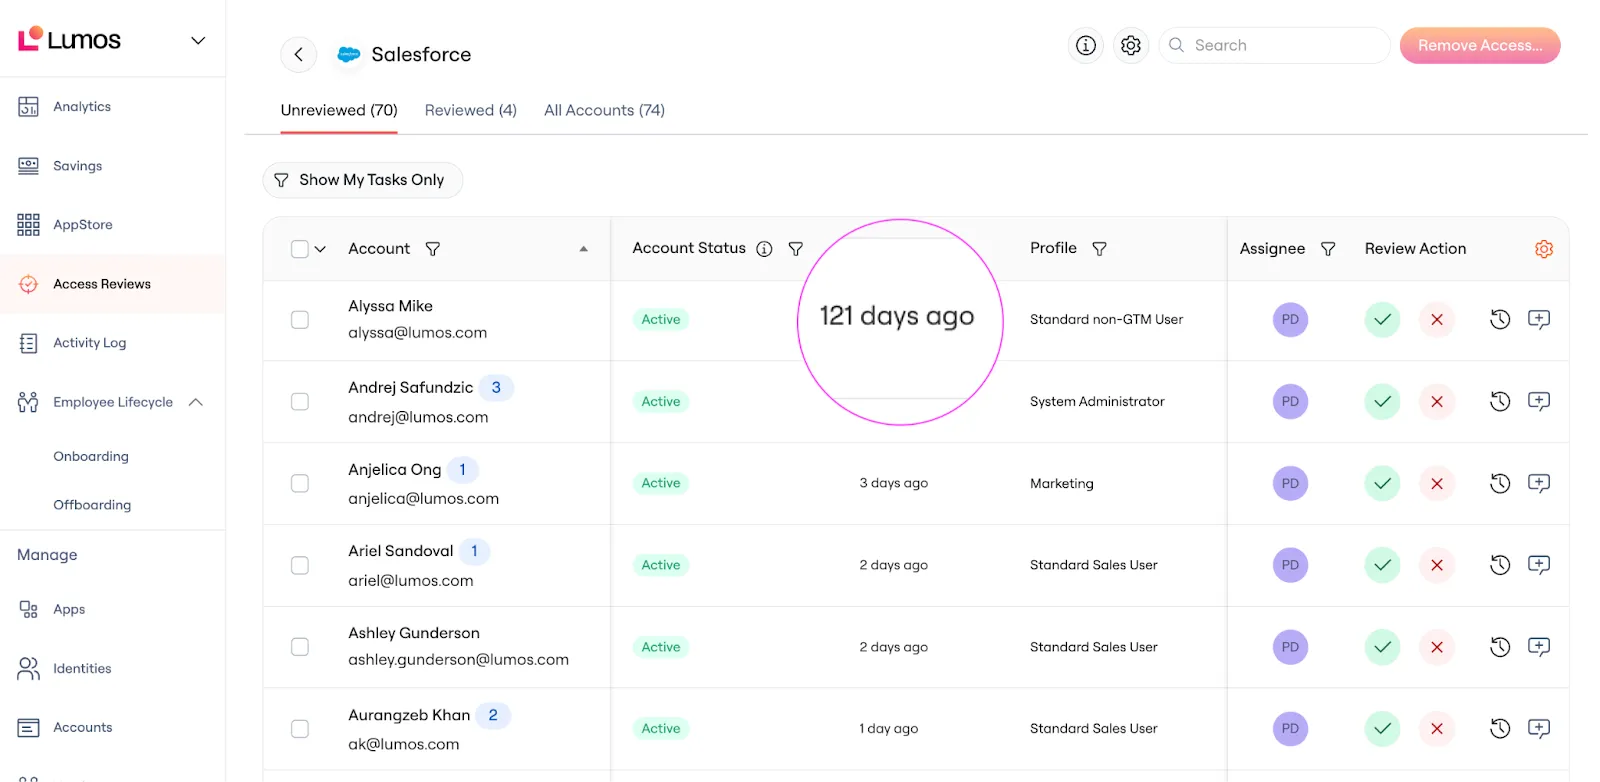Show Account Status info tooltip icon
This screenshot has height=782, width=1600.
pyautogui.click(x=764, y=249)
